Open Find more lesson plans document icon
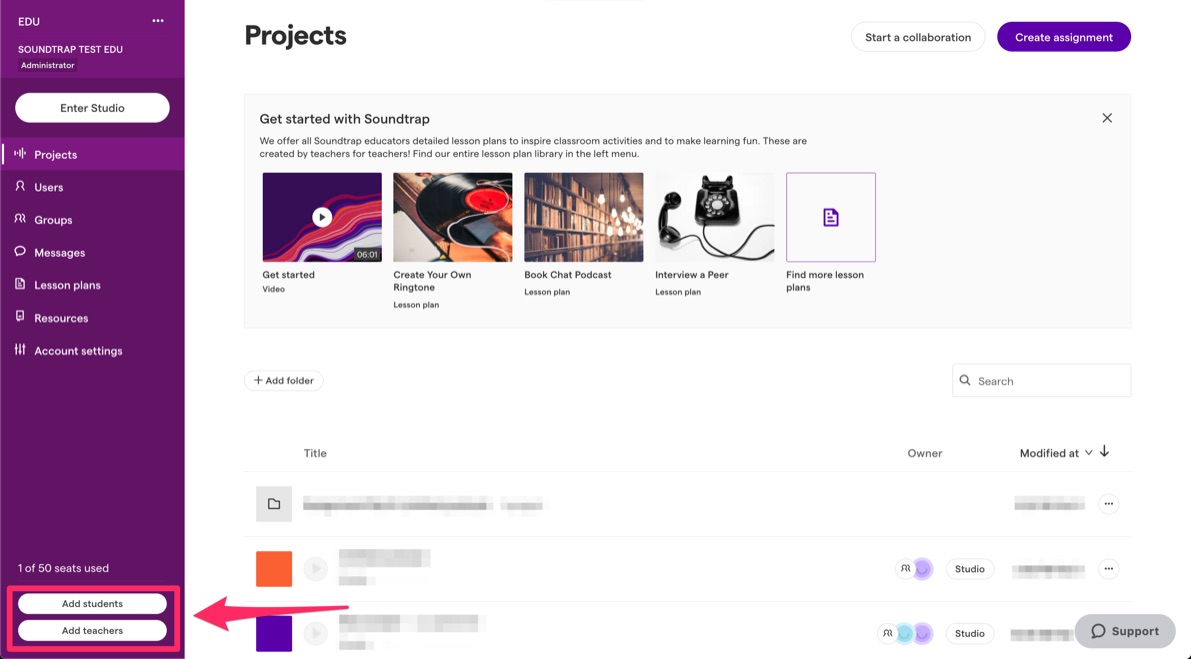Image resolution: width=1191 pixels, height=659 pixels. 831,217
